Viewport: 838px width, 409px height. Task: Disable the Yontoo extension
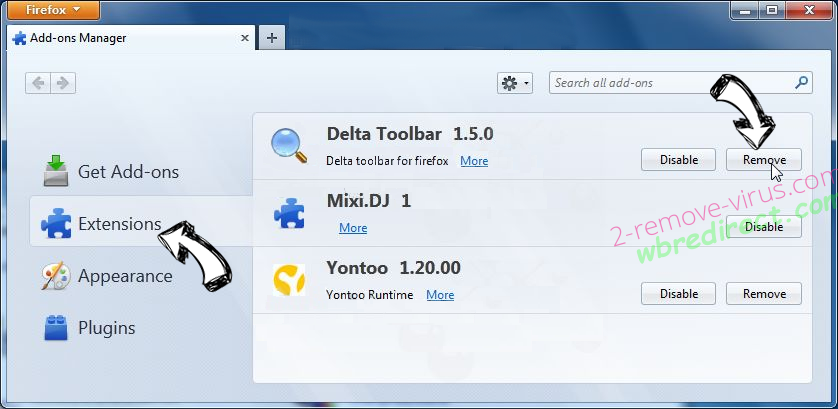coord(678,294)
